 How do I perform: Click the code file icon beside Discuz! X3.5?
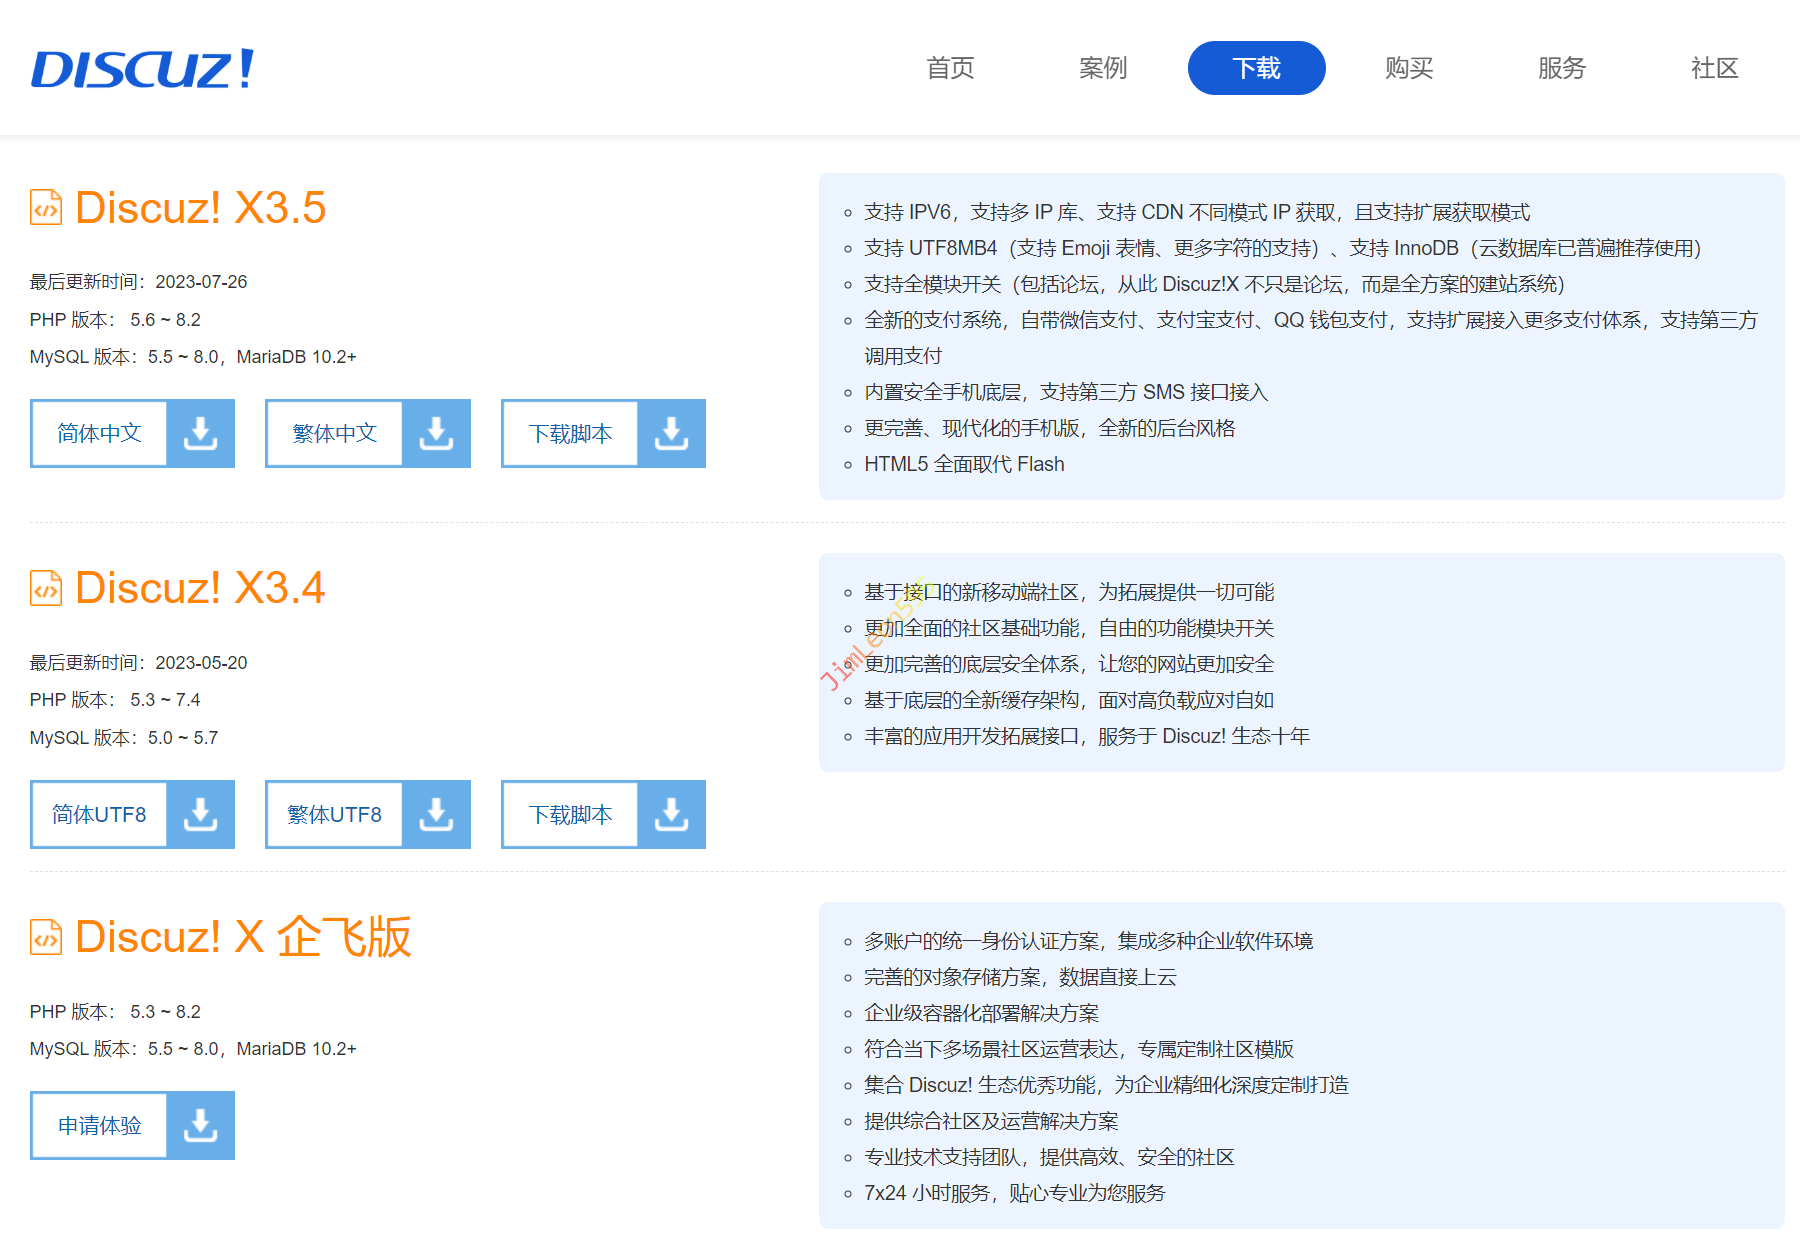pyautogui.click(x=46, y=208)
